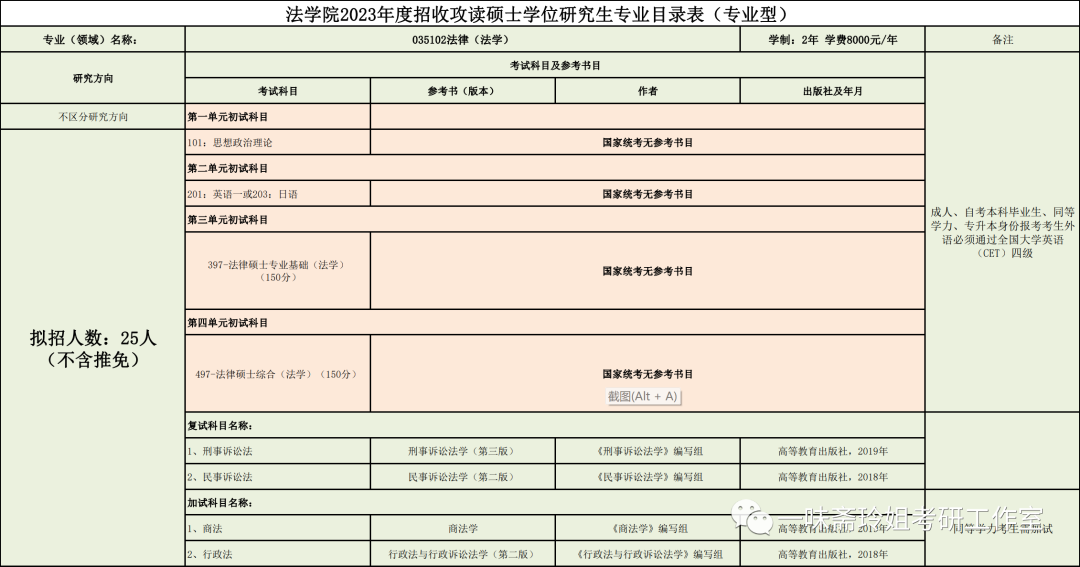Select the 作者 column header
The image size is (1080, 567).
[647, 91]
